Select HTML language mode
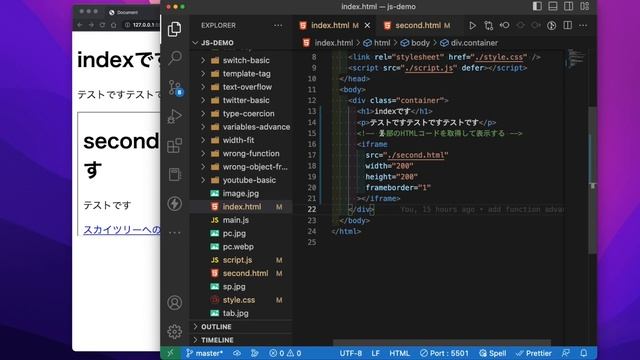 click(x=399, y=353)
